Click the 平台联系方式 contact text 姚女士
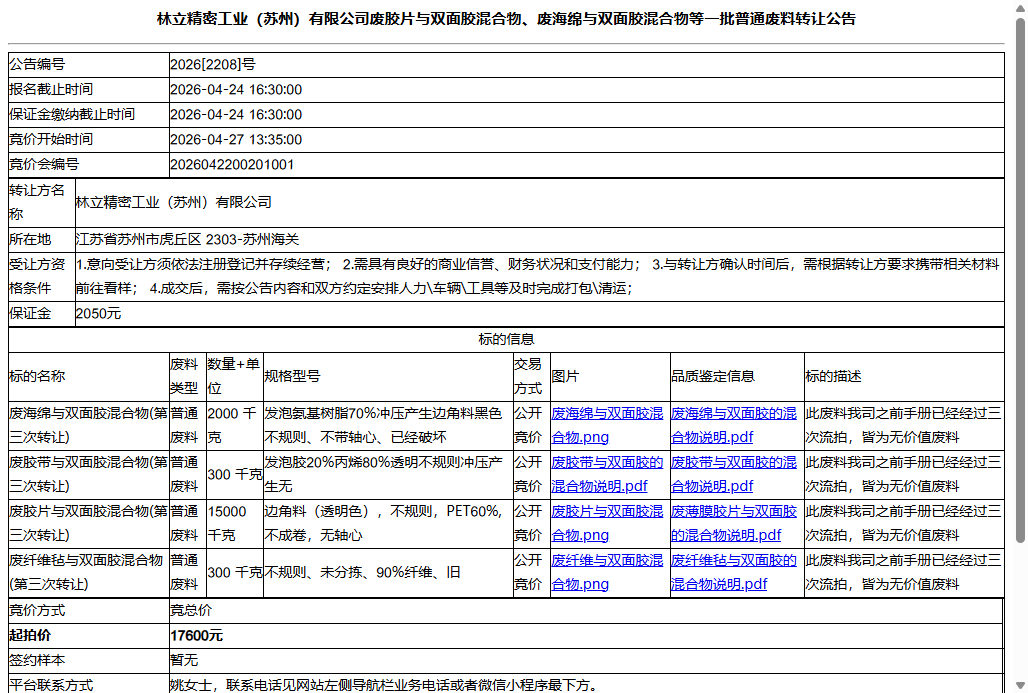Screen dimensions: 1028x693 tap(384, 685)
